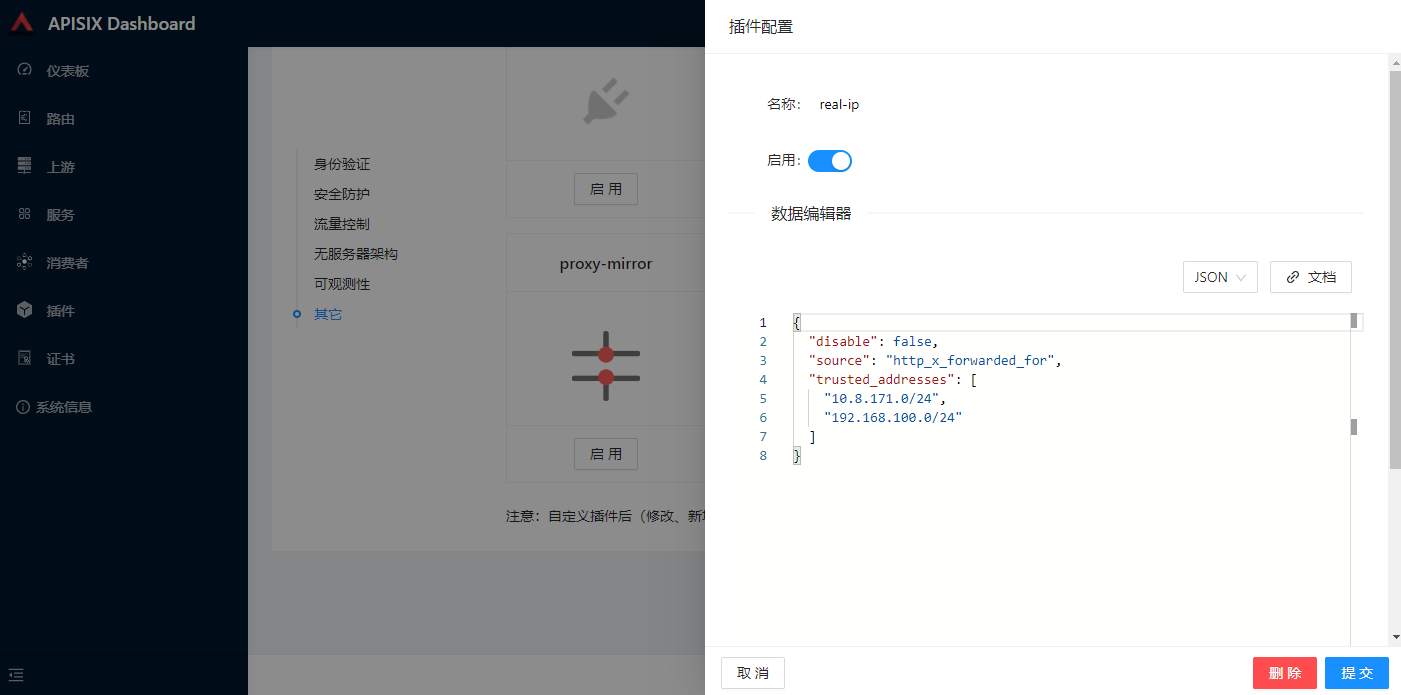Click the dashboard gauge icon beside 仪表板
This screenshot has width=1401, height=695.
[x=25, y=70]
